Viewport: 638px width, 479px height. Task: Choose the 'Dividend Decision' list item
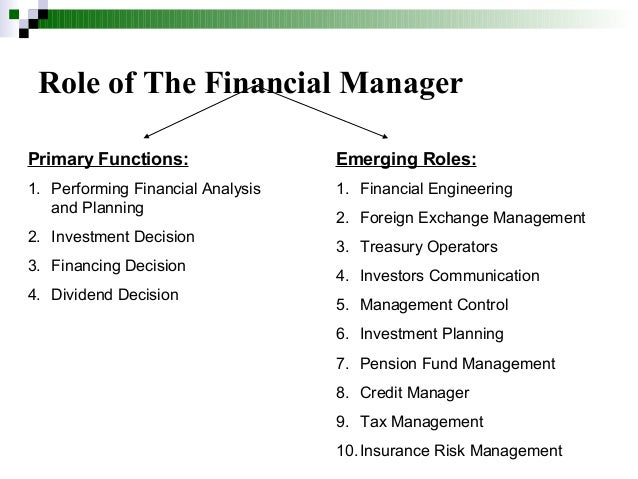click(x=114, y=295)
